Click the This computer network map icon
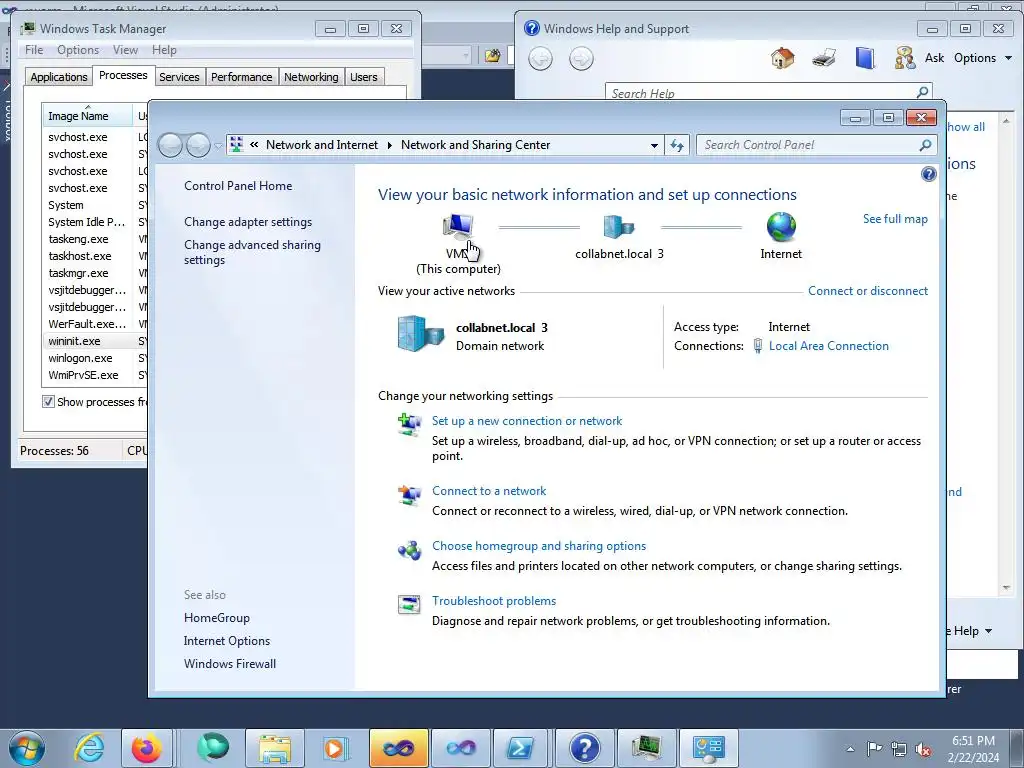The width and height of the screenshot is (1024, 768). 458,227
